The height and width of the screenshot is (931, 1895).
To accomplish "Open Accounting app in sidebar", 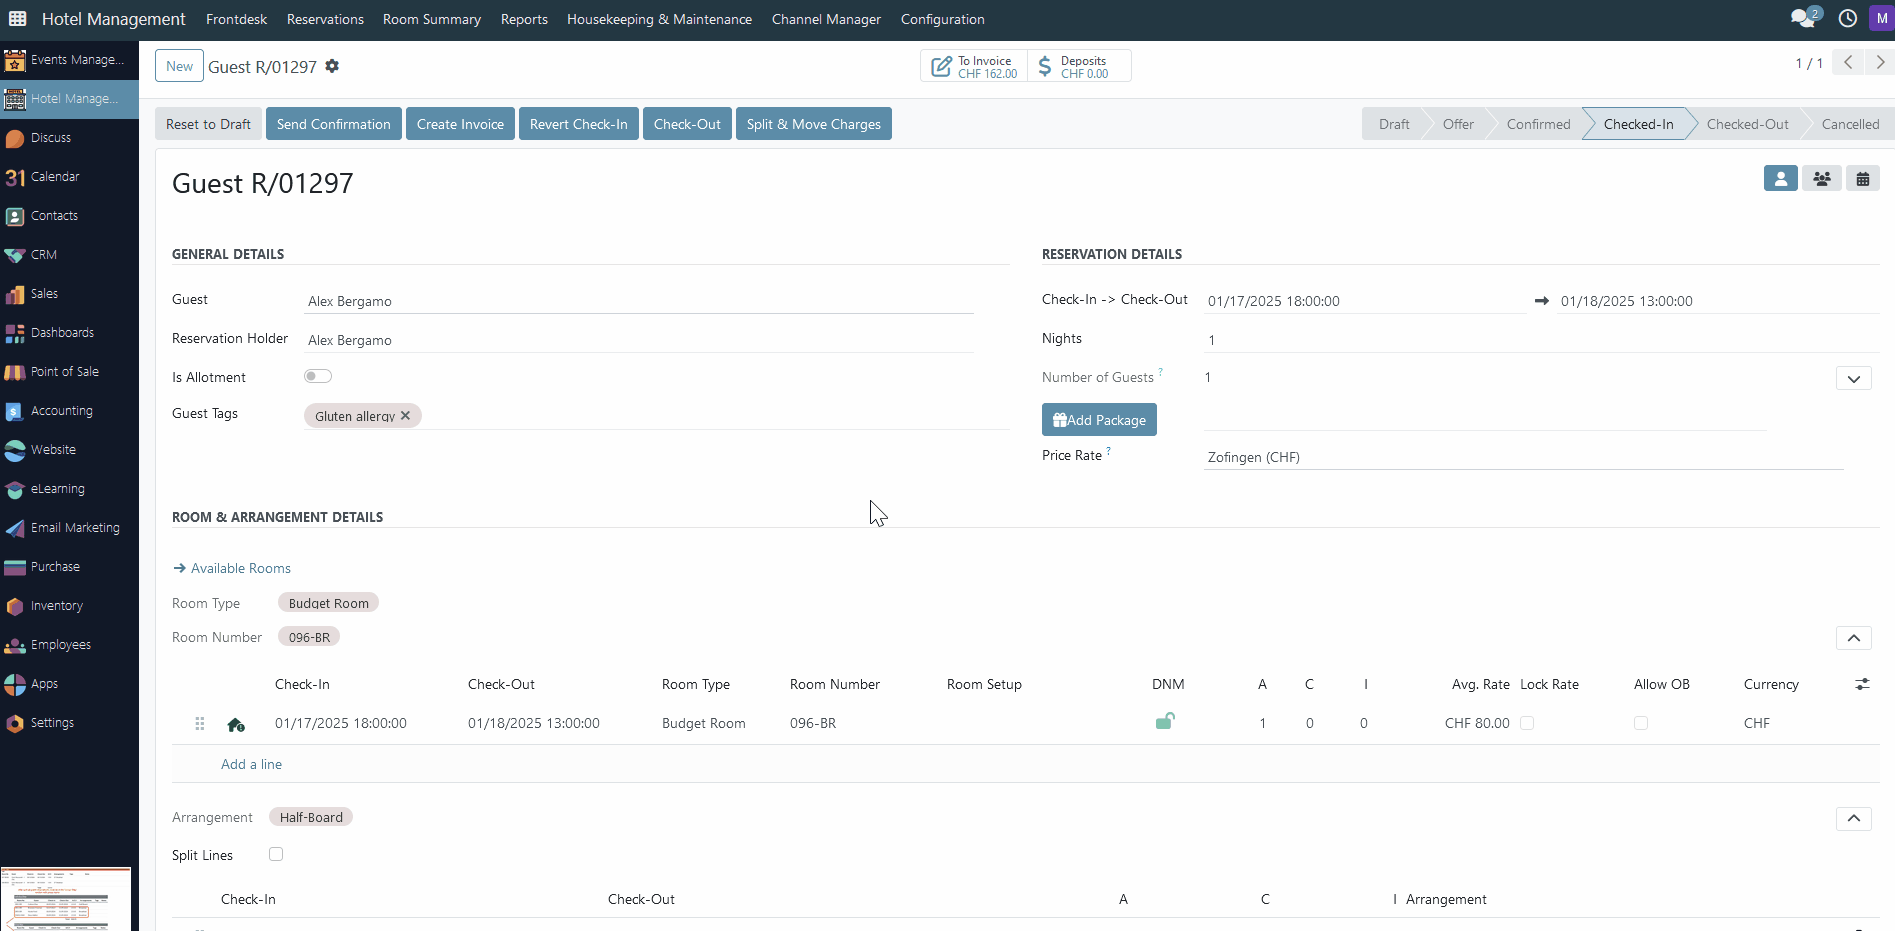I will (x=69, y=411).
